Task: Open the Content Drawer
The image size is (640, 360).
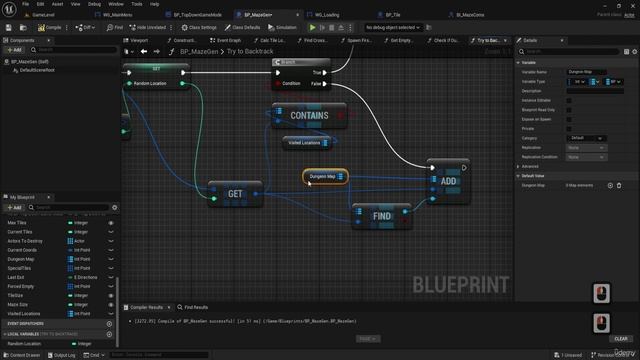Action: (22, 355)
